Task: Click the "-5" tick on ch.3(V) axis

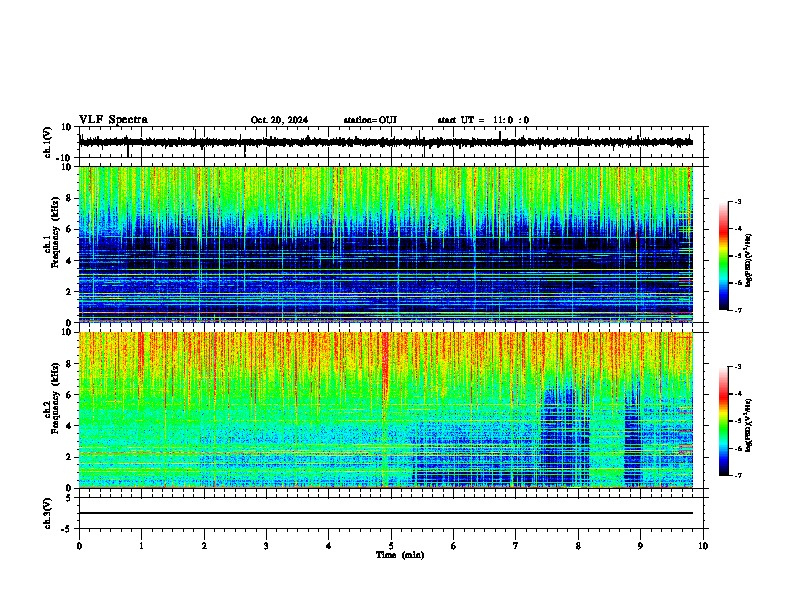Action: [x=67, y=529]
